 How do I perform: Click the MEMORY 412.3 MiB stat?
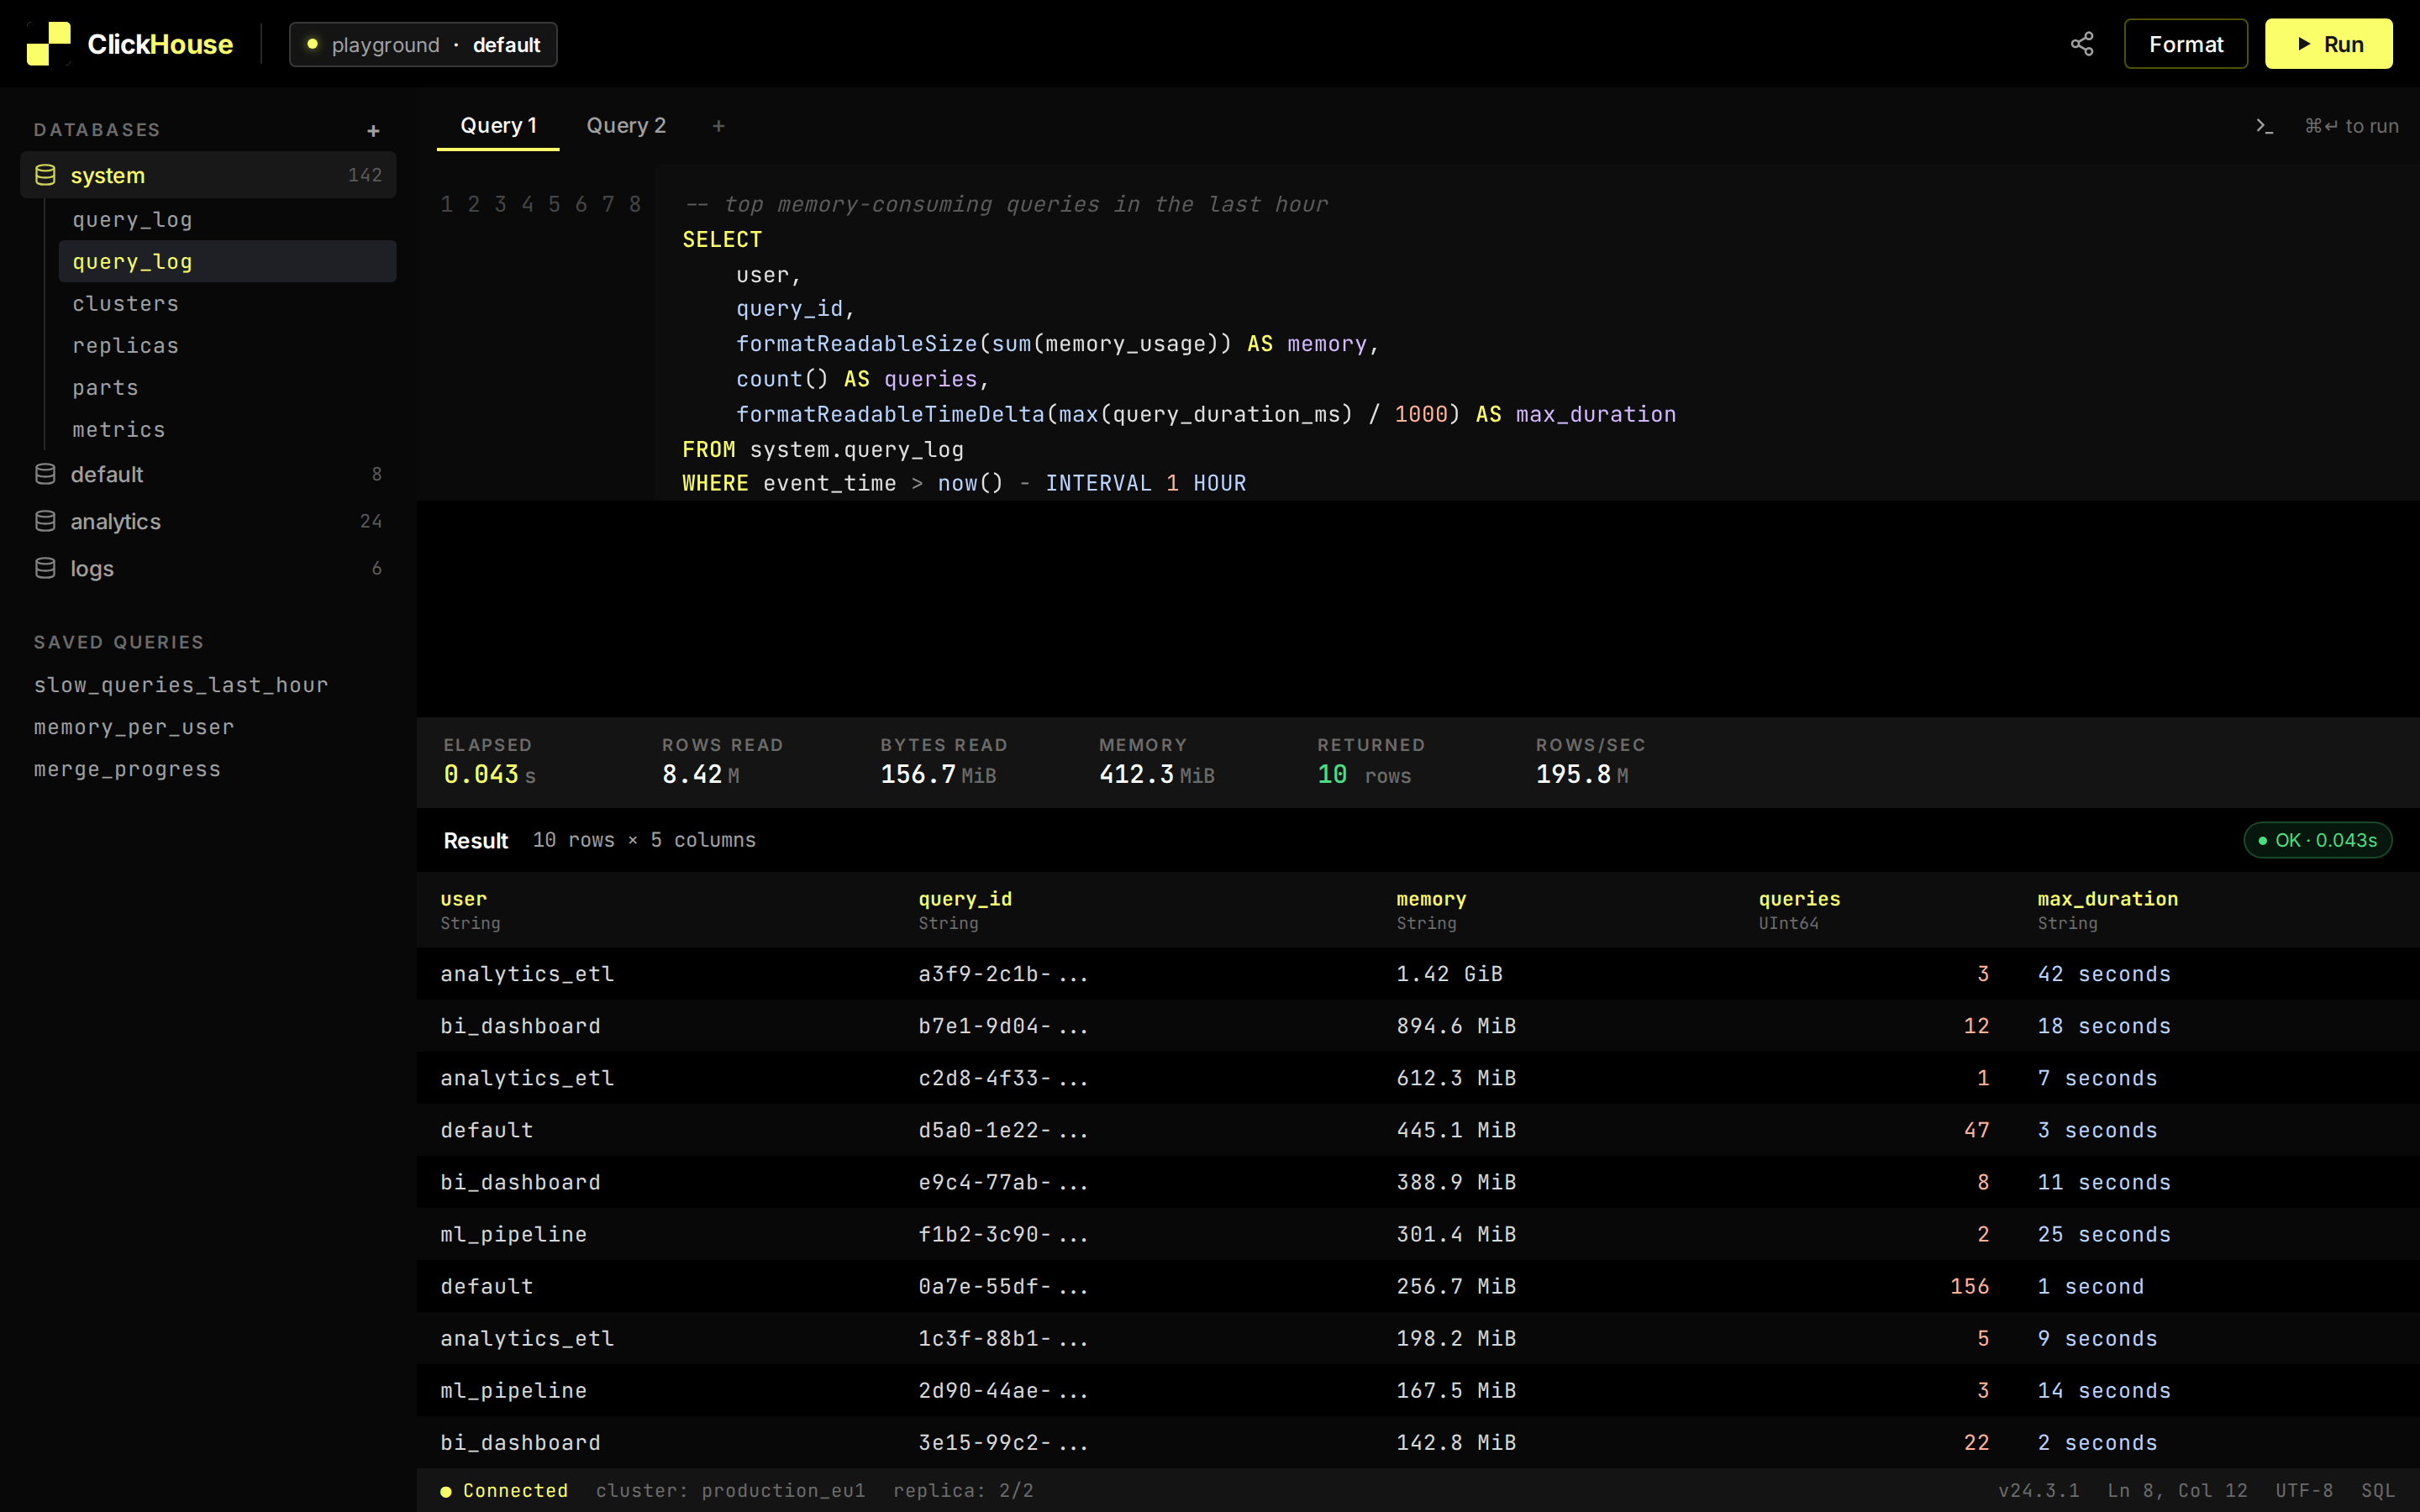point(1157,761)
